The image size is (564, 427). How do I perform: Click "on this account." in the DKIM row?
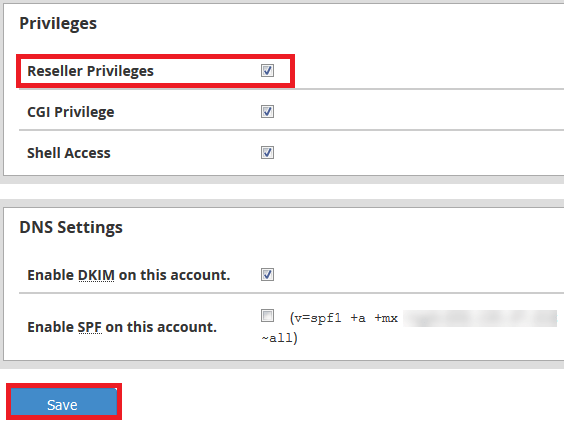pyautogui.click(x=174, y=275)
